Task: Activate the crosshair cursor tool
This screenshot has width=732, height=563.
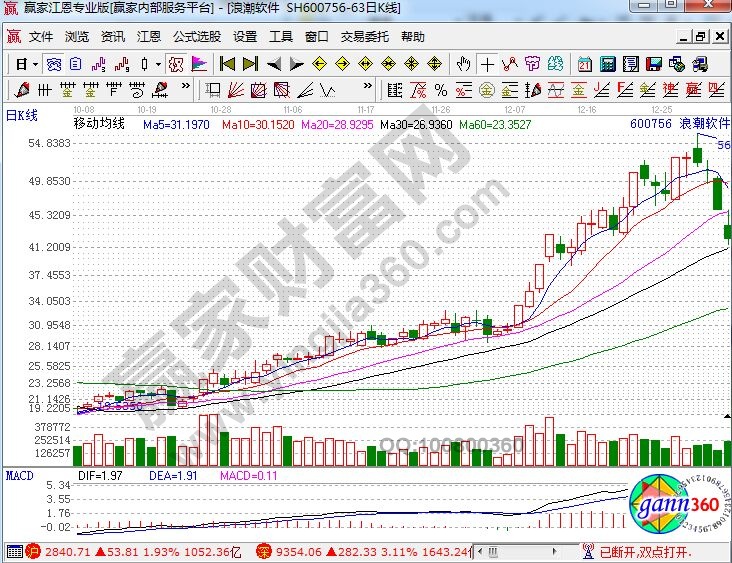Action: (x=487, y=64)
